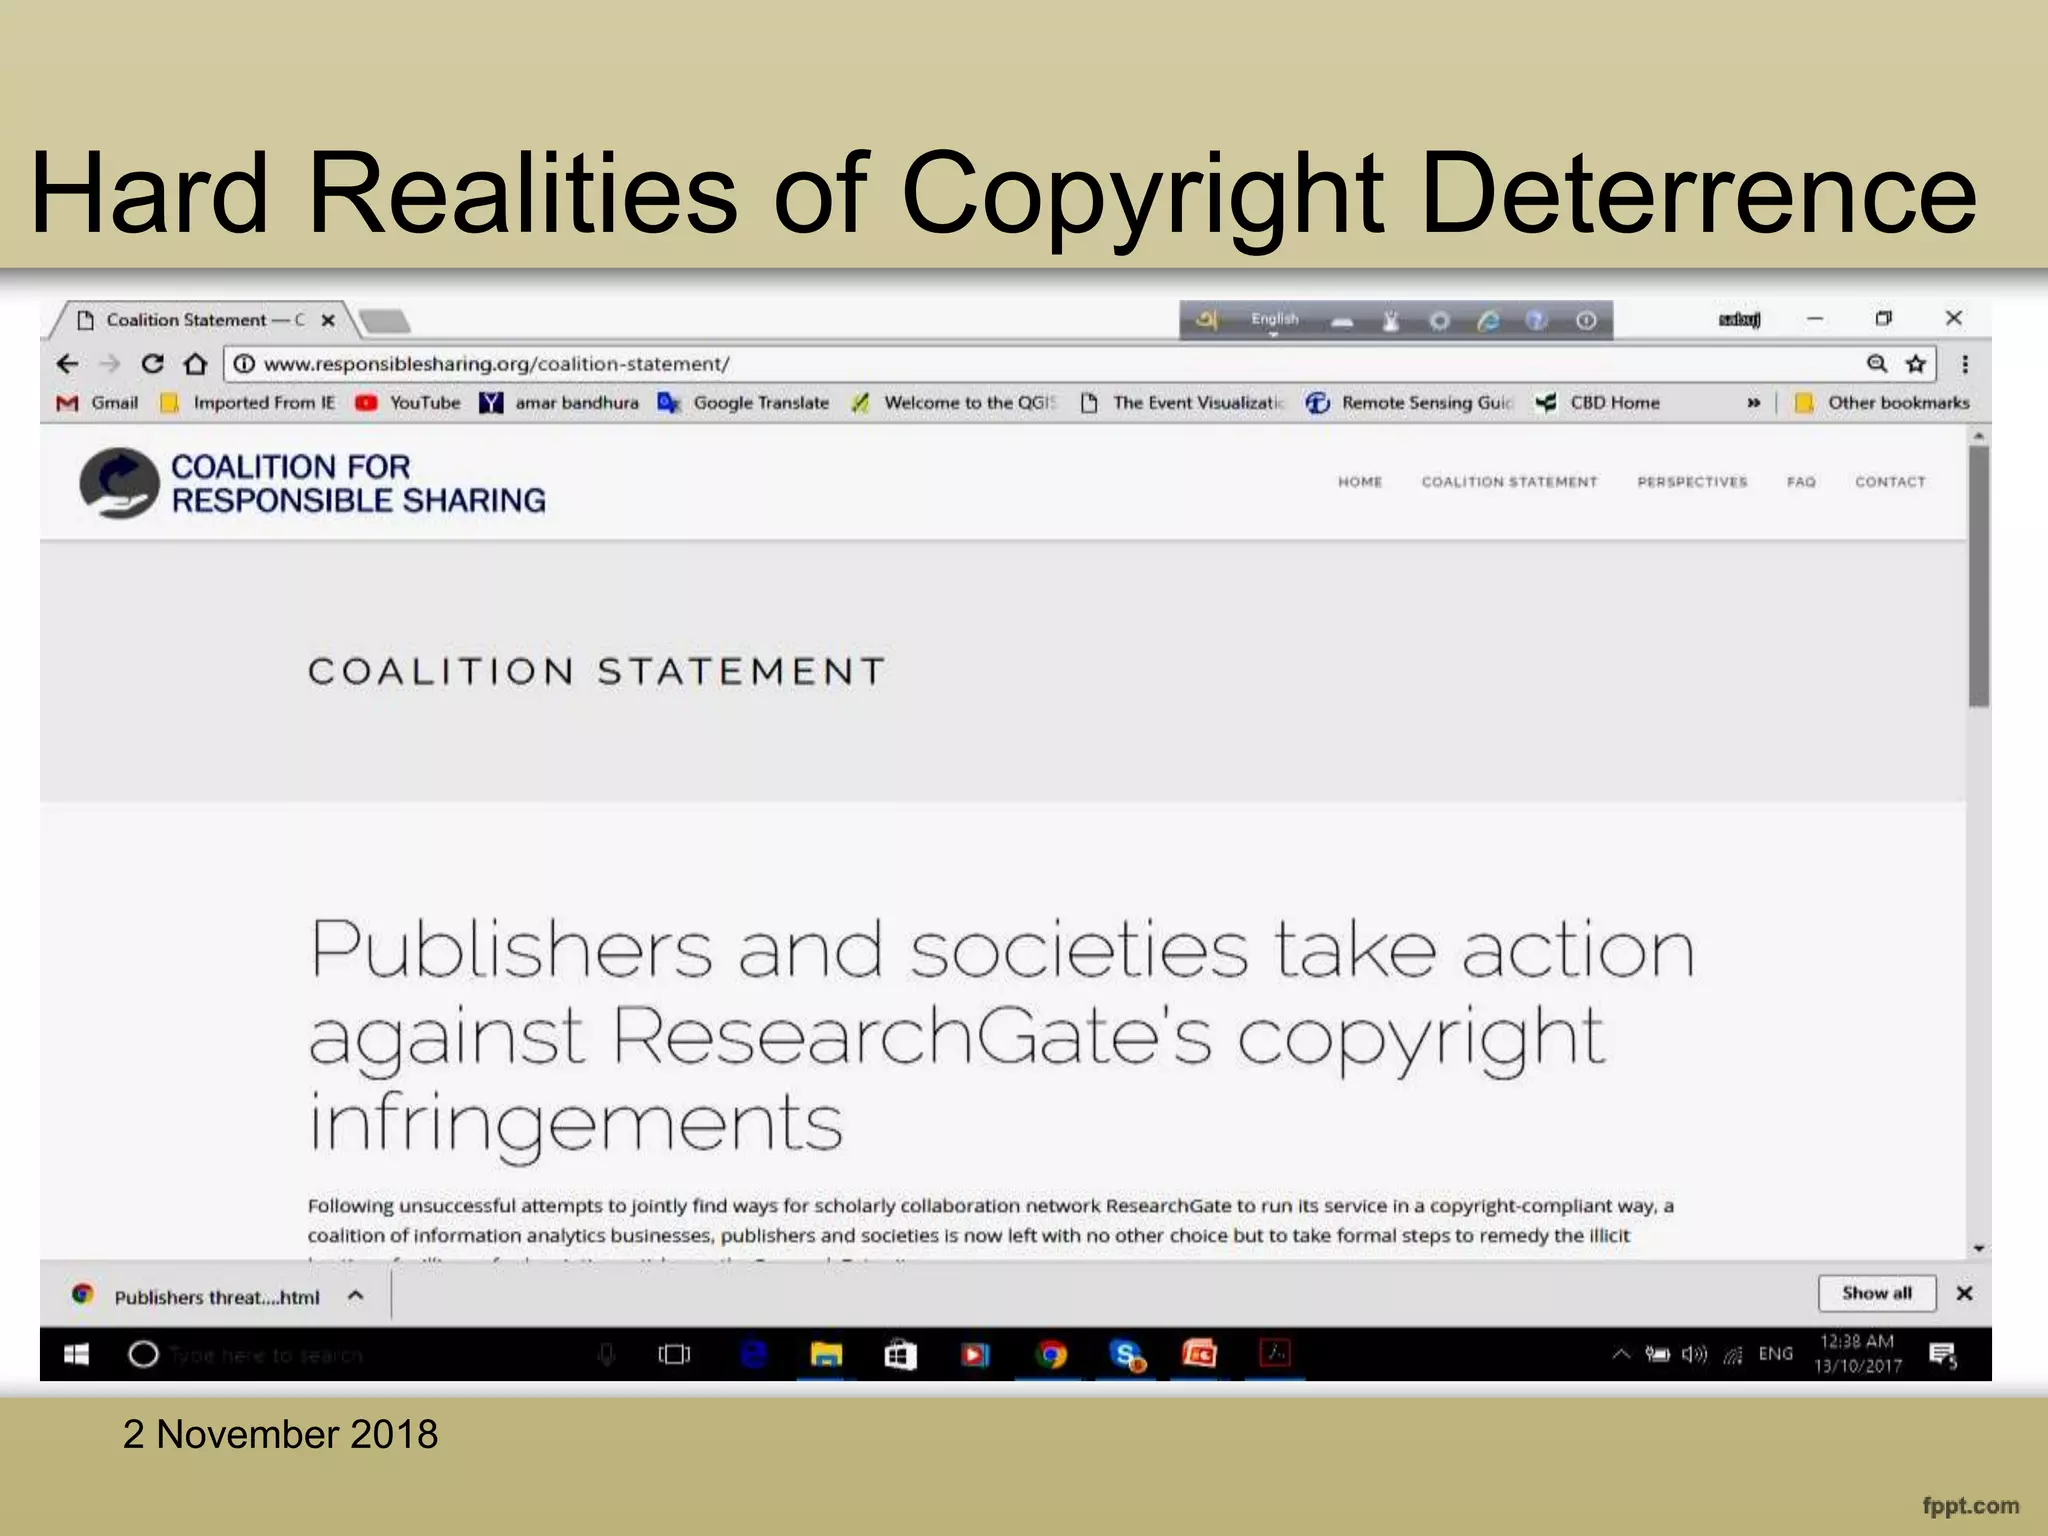Screen dimensions: 2048x1536
Task: Open the YouTube bookmark
Action: click(408, 403)
